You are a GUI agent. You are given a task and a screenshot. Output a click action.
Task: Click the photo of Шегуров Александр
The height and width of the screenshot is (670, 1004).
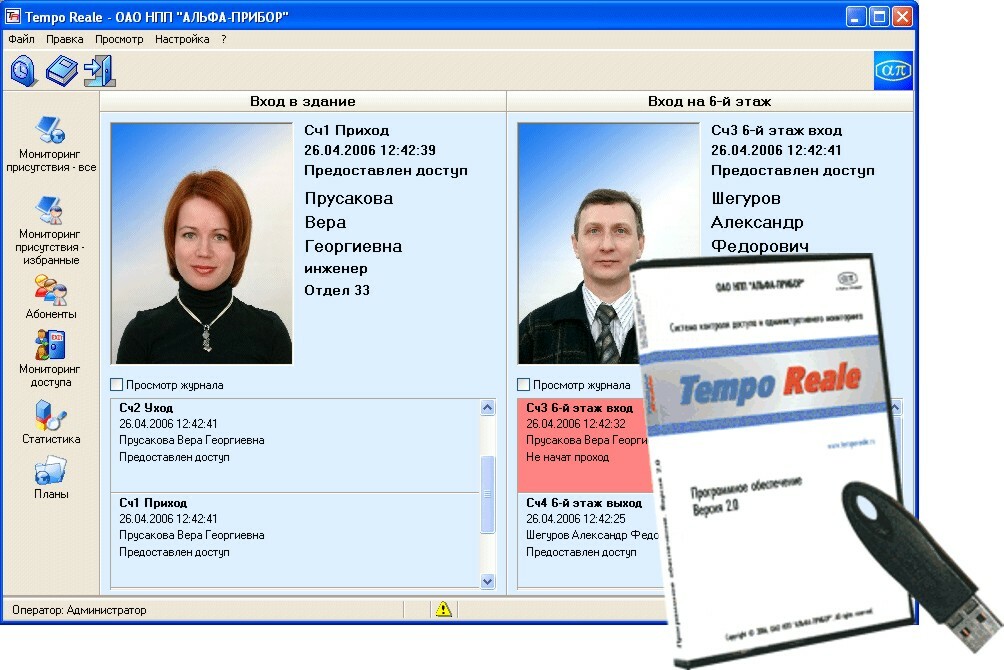click(x=607, y=243)
